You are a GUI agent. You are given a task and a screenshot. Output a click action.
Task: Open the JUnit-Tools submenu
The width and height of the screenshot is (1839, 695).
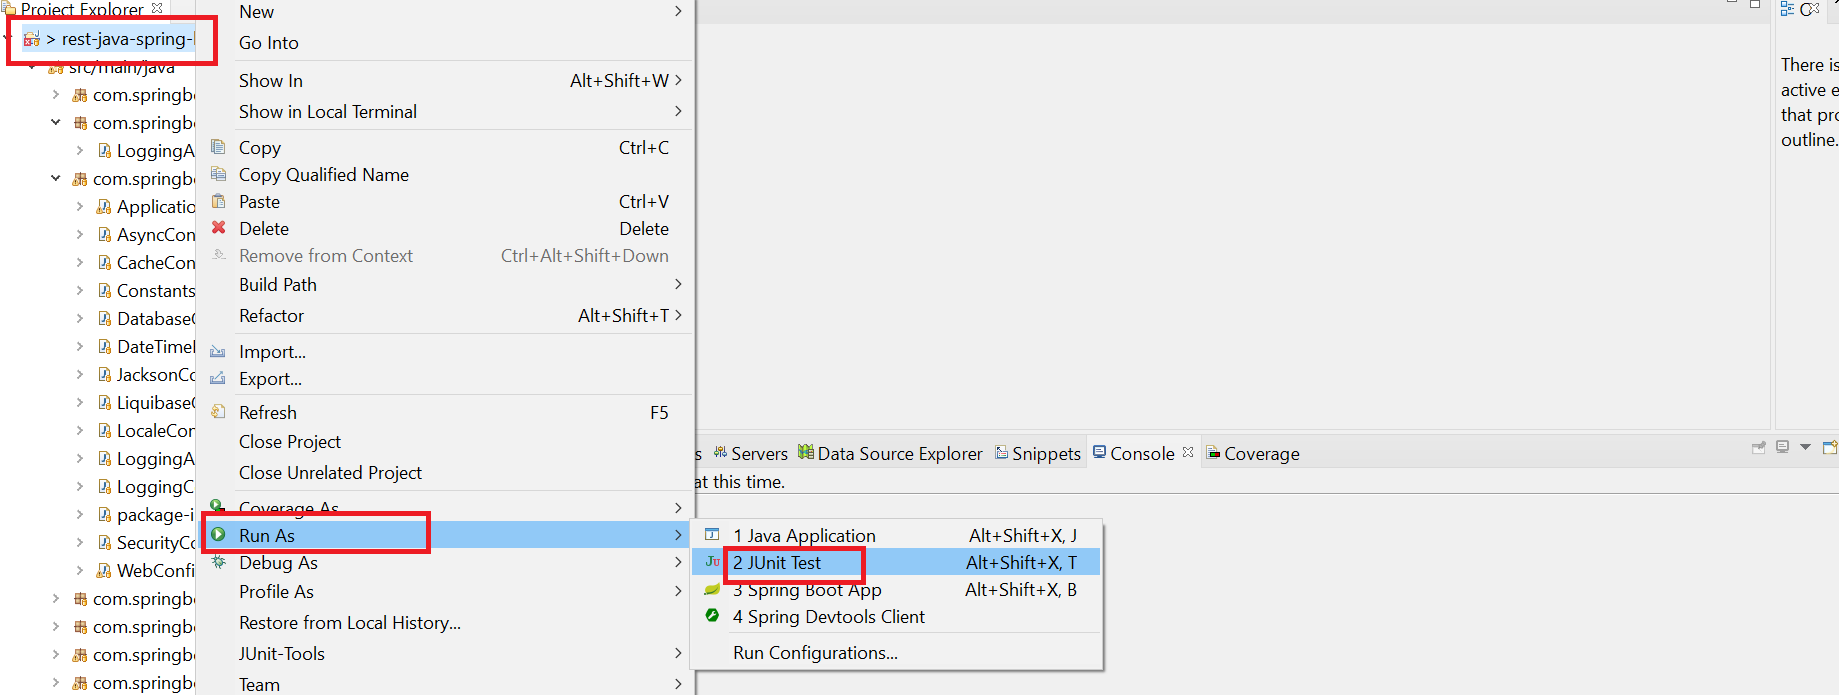click(446, 653)
